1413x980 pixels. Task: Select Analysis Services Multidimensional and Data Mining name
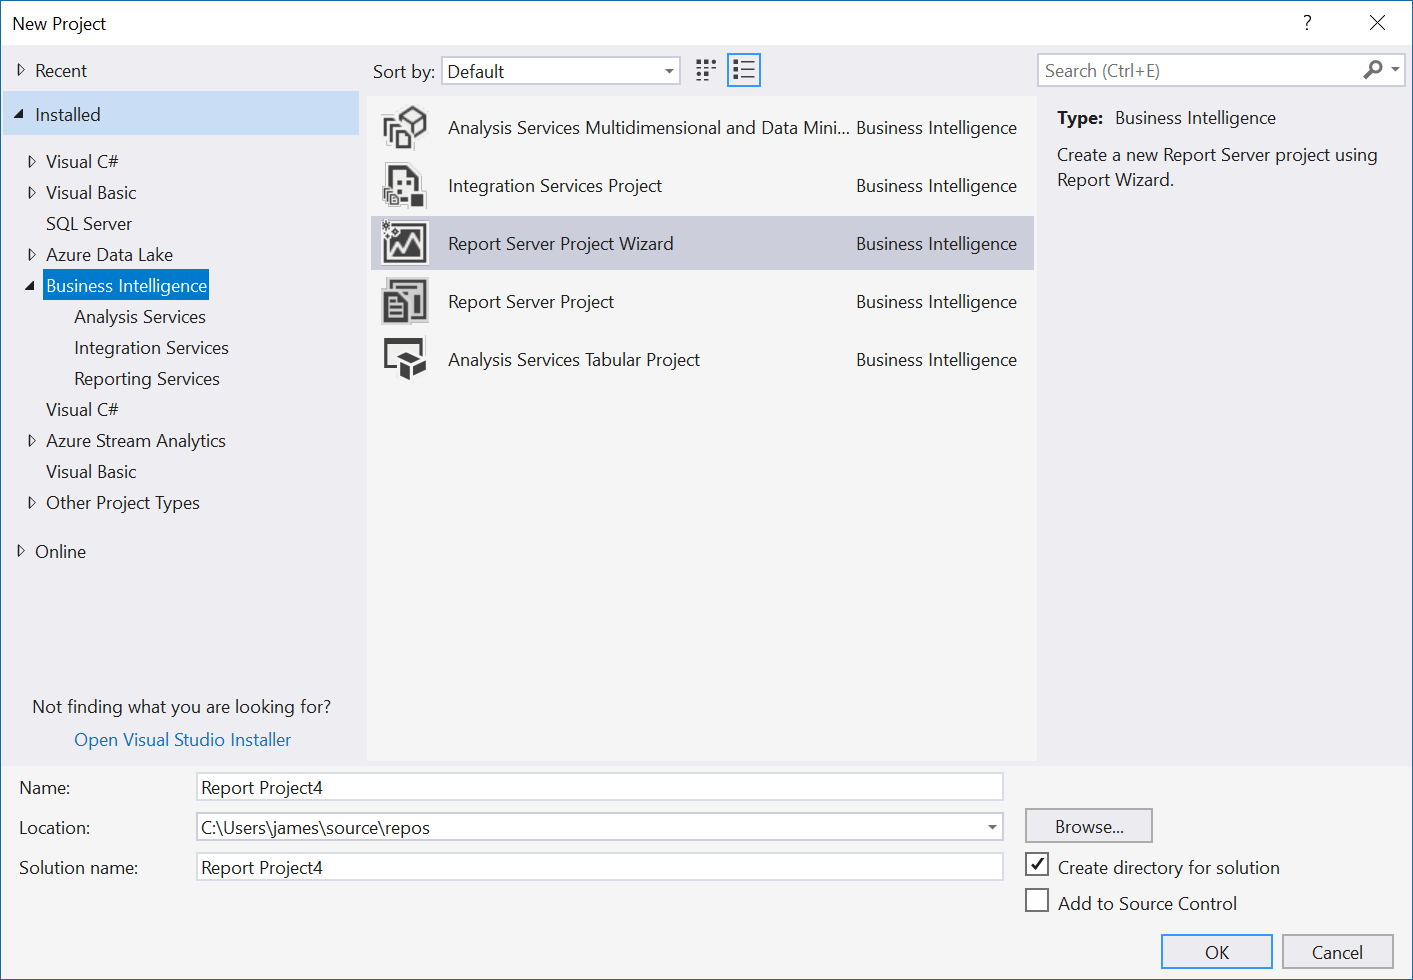649,128
